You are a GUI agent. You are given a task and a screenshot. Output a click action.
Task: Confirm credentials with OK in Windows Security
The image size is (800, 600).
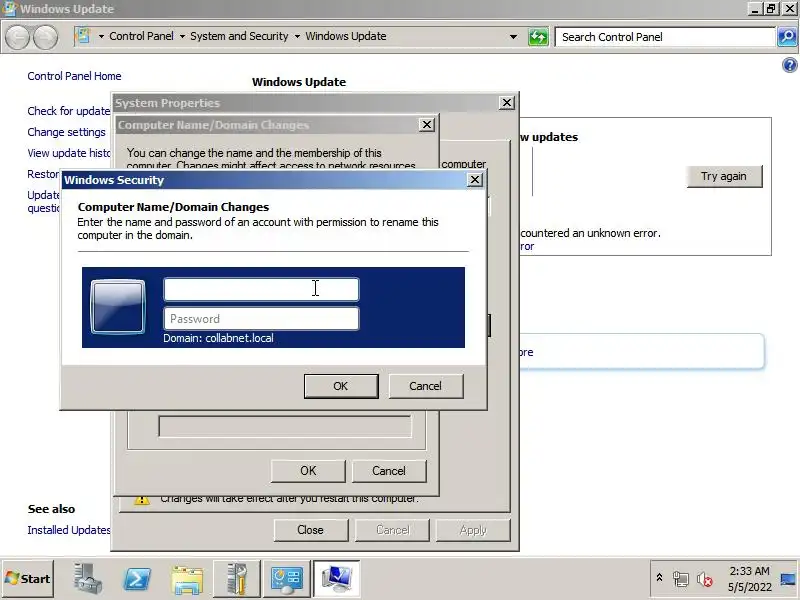(341, 386)
